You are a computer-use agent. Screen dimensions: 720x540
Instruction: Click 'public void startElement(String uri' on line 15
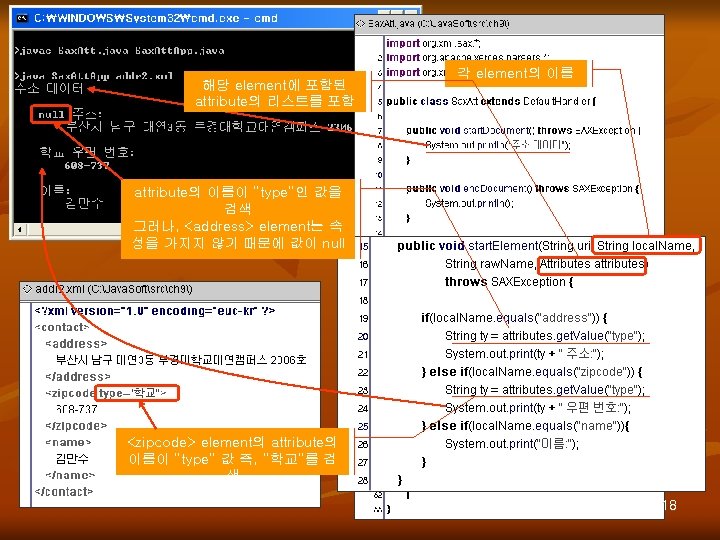tap(494, 246)
